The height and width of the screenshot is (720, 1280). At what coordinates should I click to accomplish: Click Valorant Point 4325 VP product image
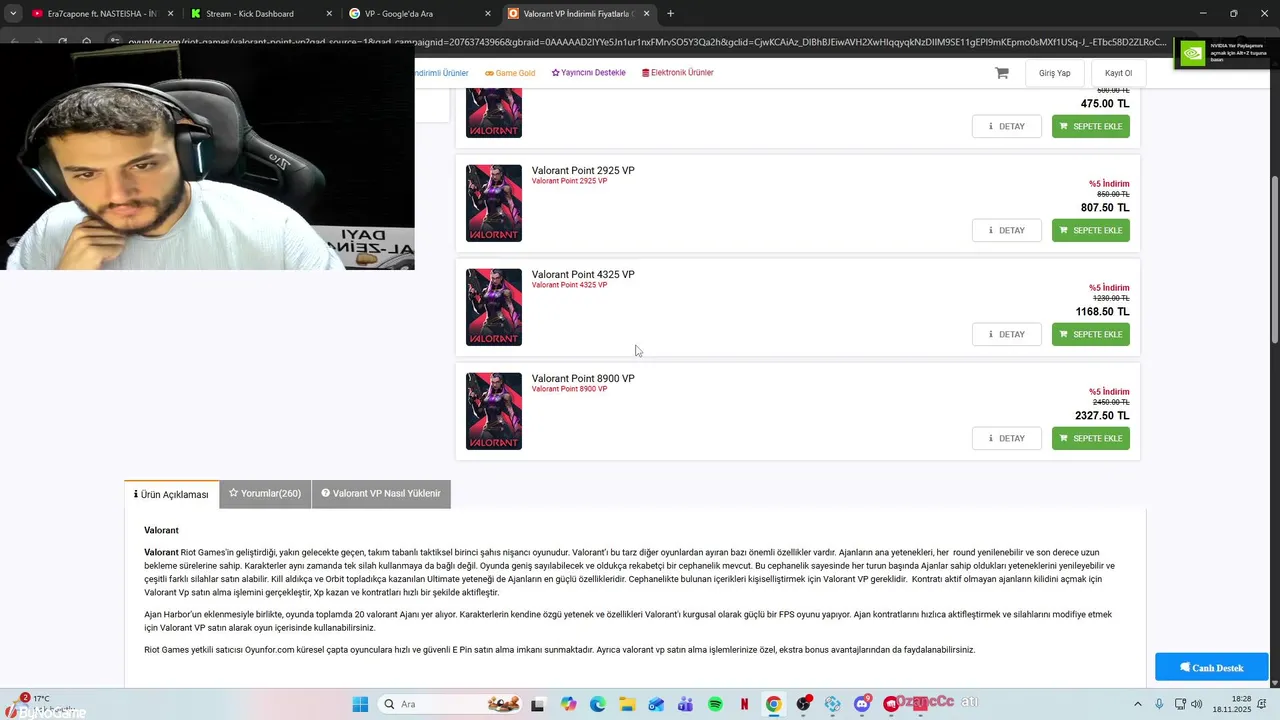pyautogui.click(x=494, y=307)
